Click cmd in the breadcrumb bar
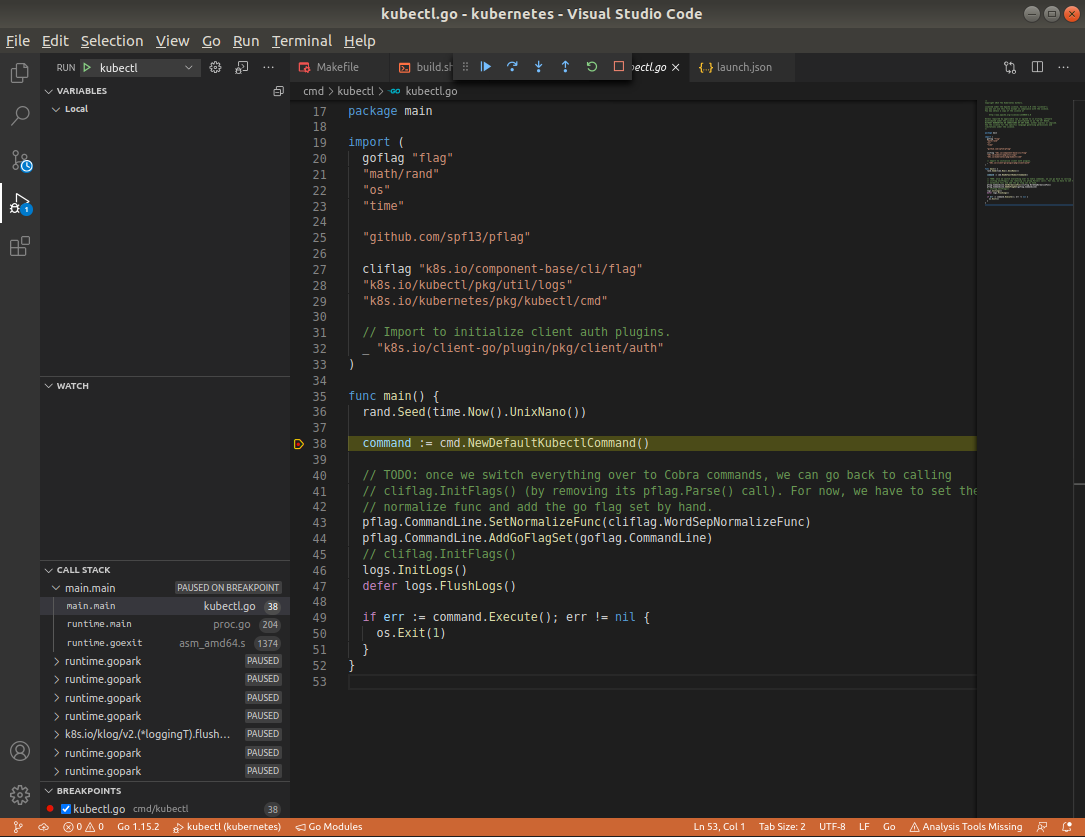 coord(313,90)
